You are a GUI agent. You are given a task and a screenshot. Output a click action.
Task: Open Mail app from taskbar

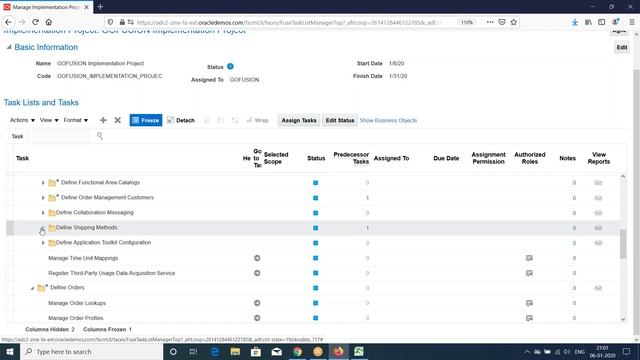pyautogui.click(x=276, y=351)
